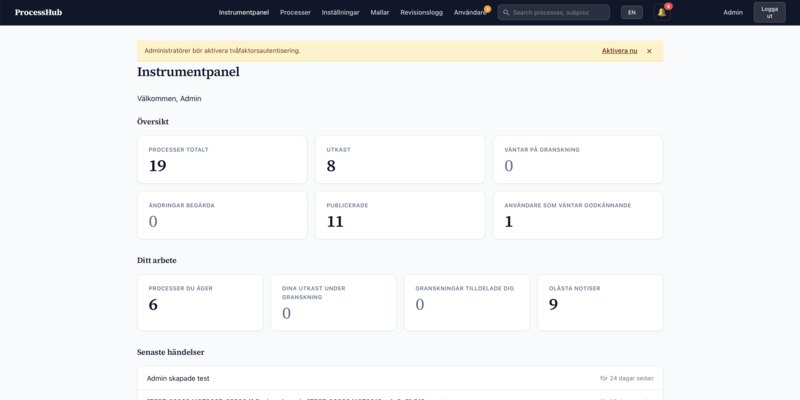Viewport: 800px width, 400px height.
Task: Select the Väntar på granskning card
Action: [x=578, y=159]
